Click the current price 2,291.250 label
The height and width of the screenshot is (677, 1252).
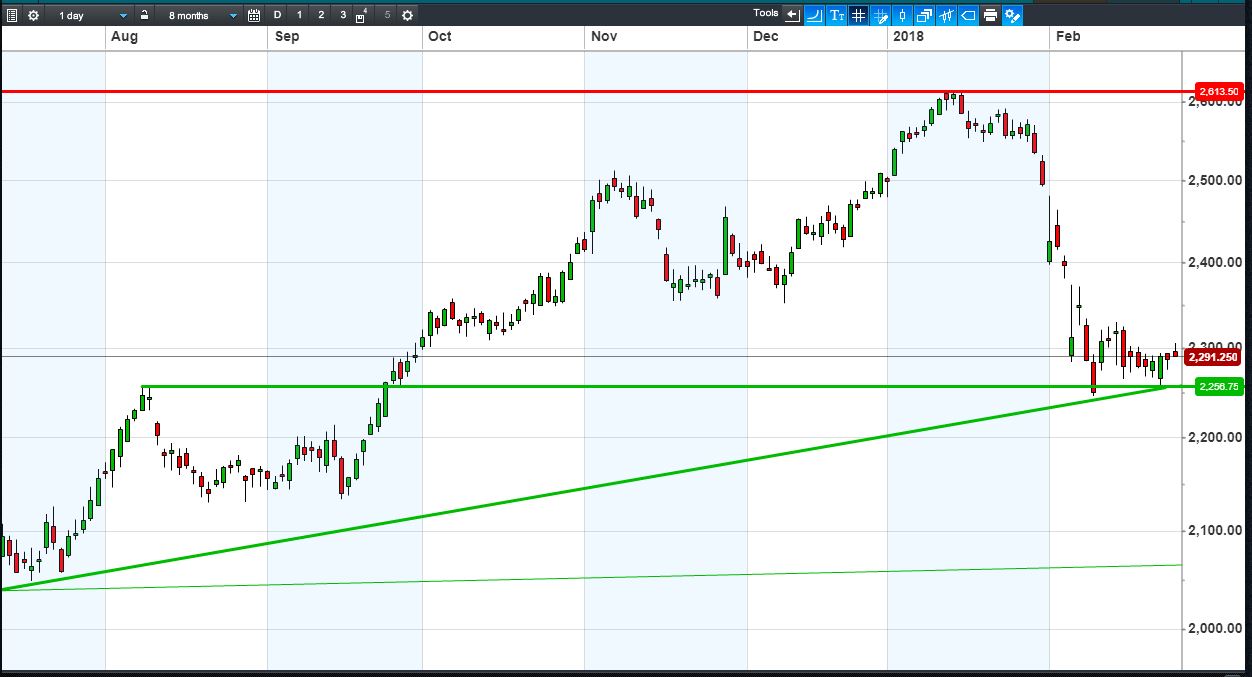1215,356
